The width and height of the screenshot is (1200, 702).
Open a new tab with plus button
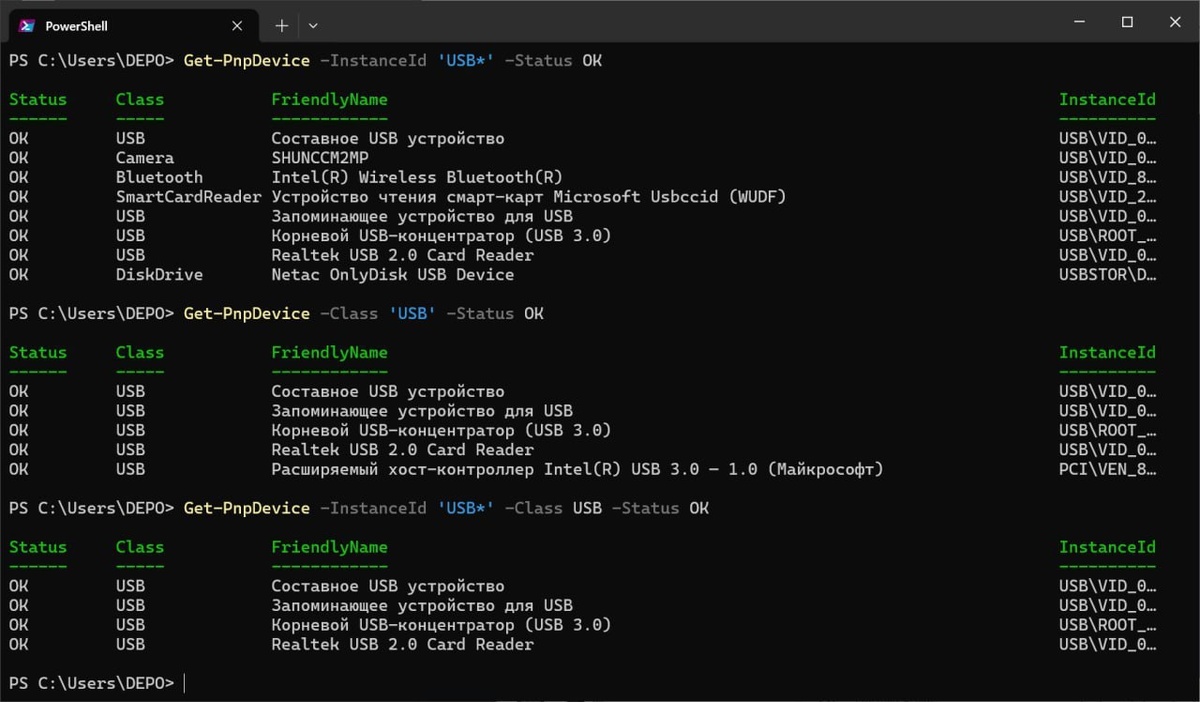point(282,25)
